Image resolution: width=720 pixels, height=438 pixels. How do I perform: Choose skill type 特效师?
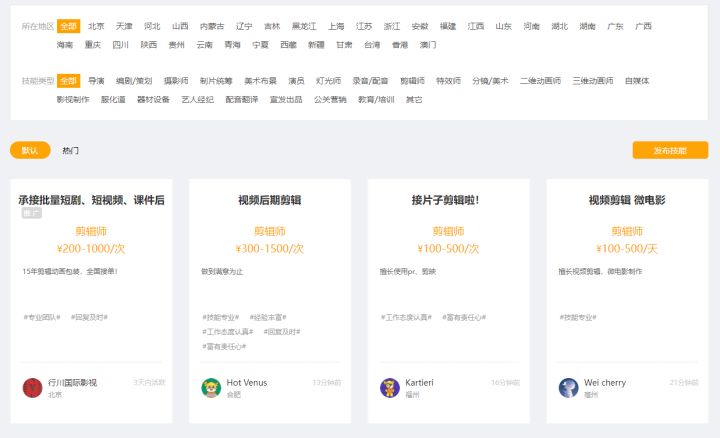click(x=448, y=81)
